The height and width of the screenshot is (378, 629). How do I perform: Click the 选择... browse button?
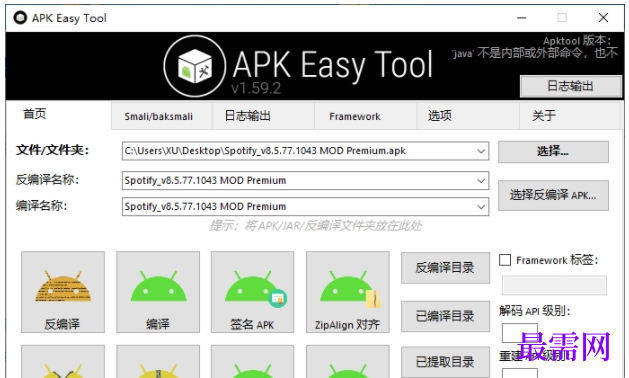(x=553, y=152)
